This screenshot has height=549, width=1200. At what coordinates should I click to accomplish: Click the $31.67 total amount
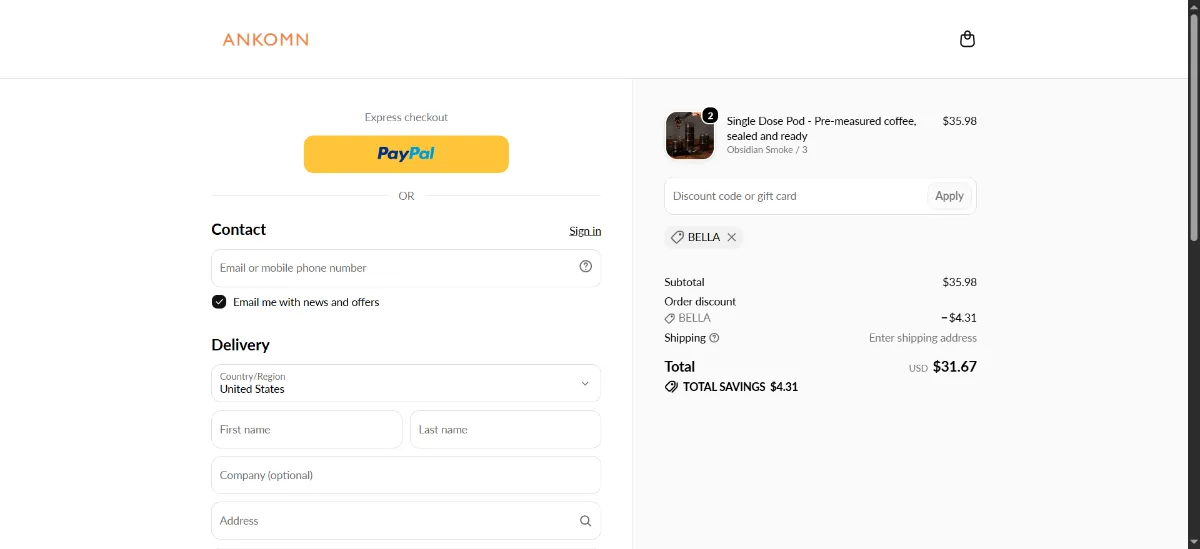click(955, 367)
